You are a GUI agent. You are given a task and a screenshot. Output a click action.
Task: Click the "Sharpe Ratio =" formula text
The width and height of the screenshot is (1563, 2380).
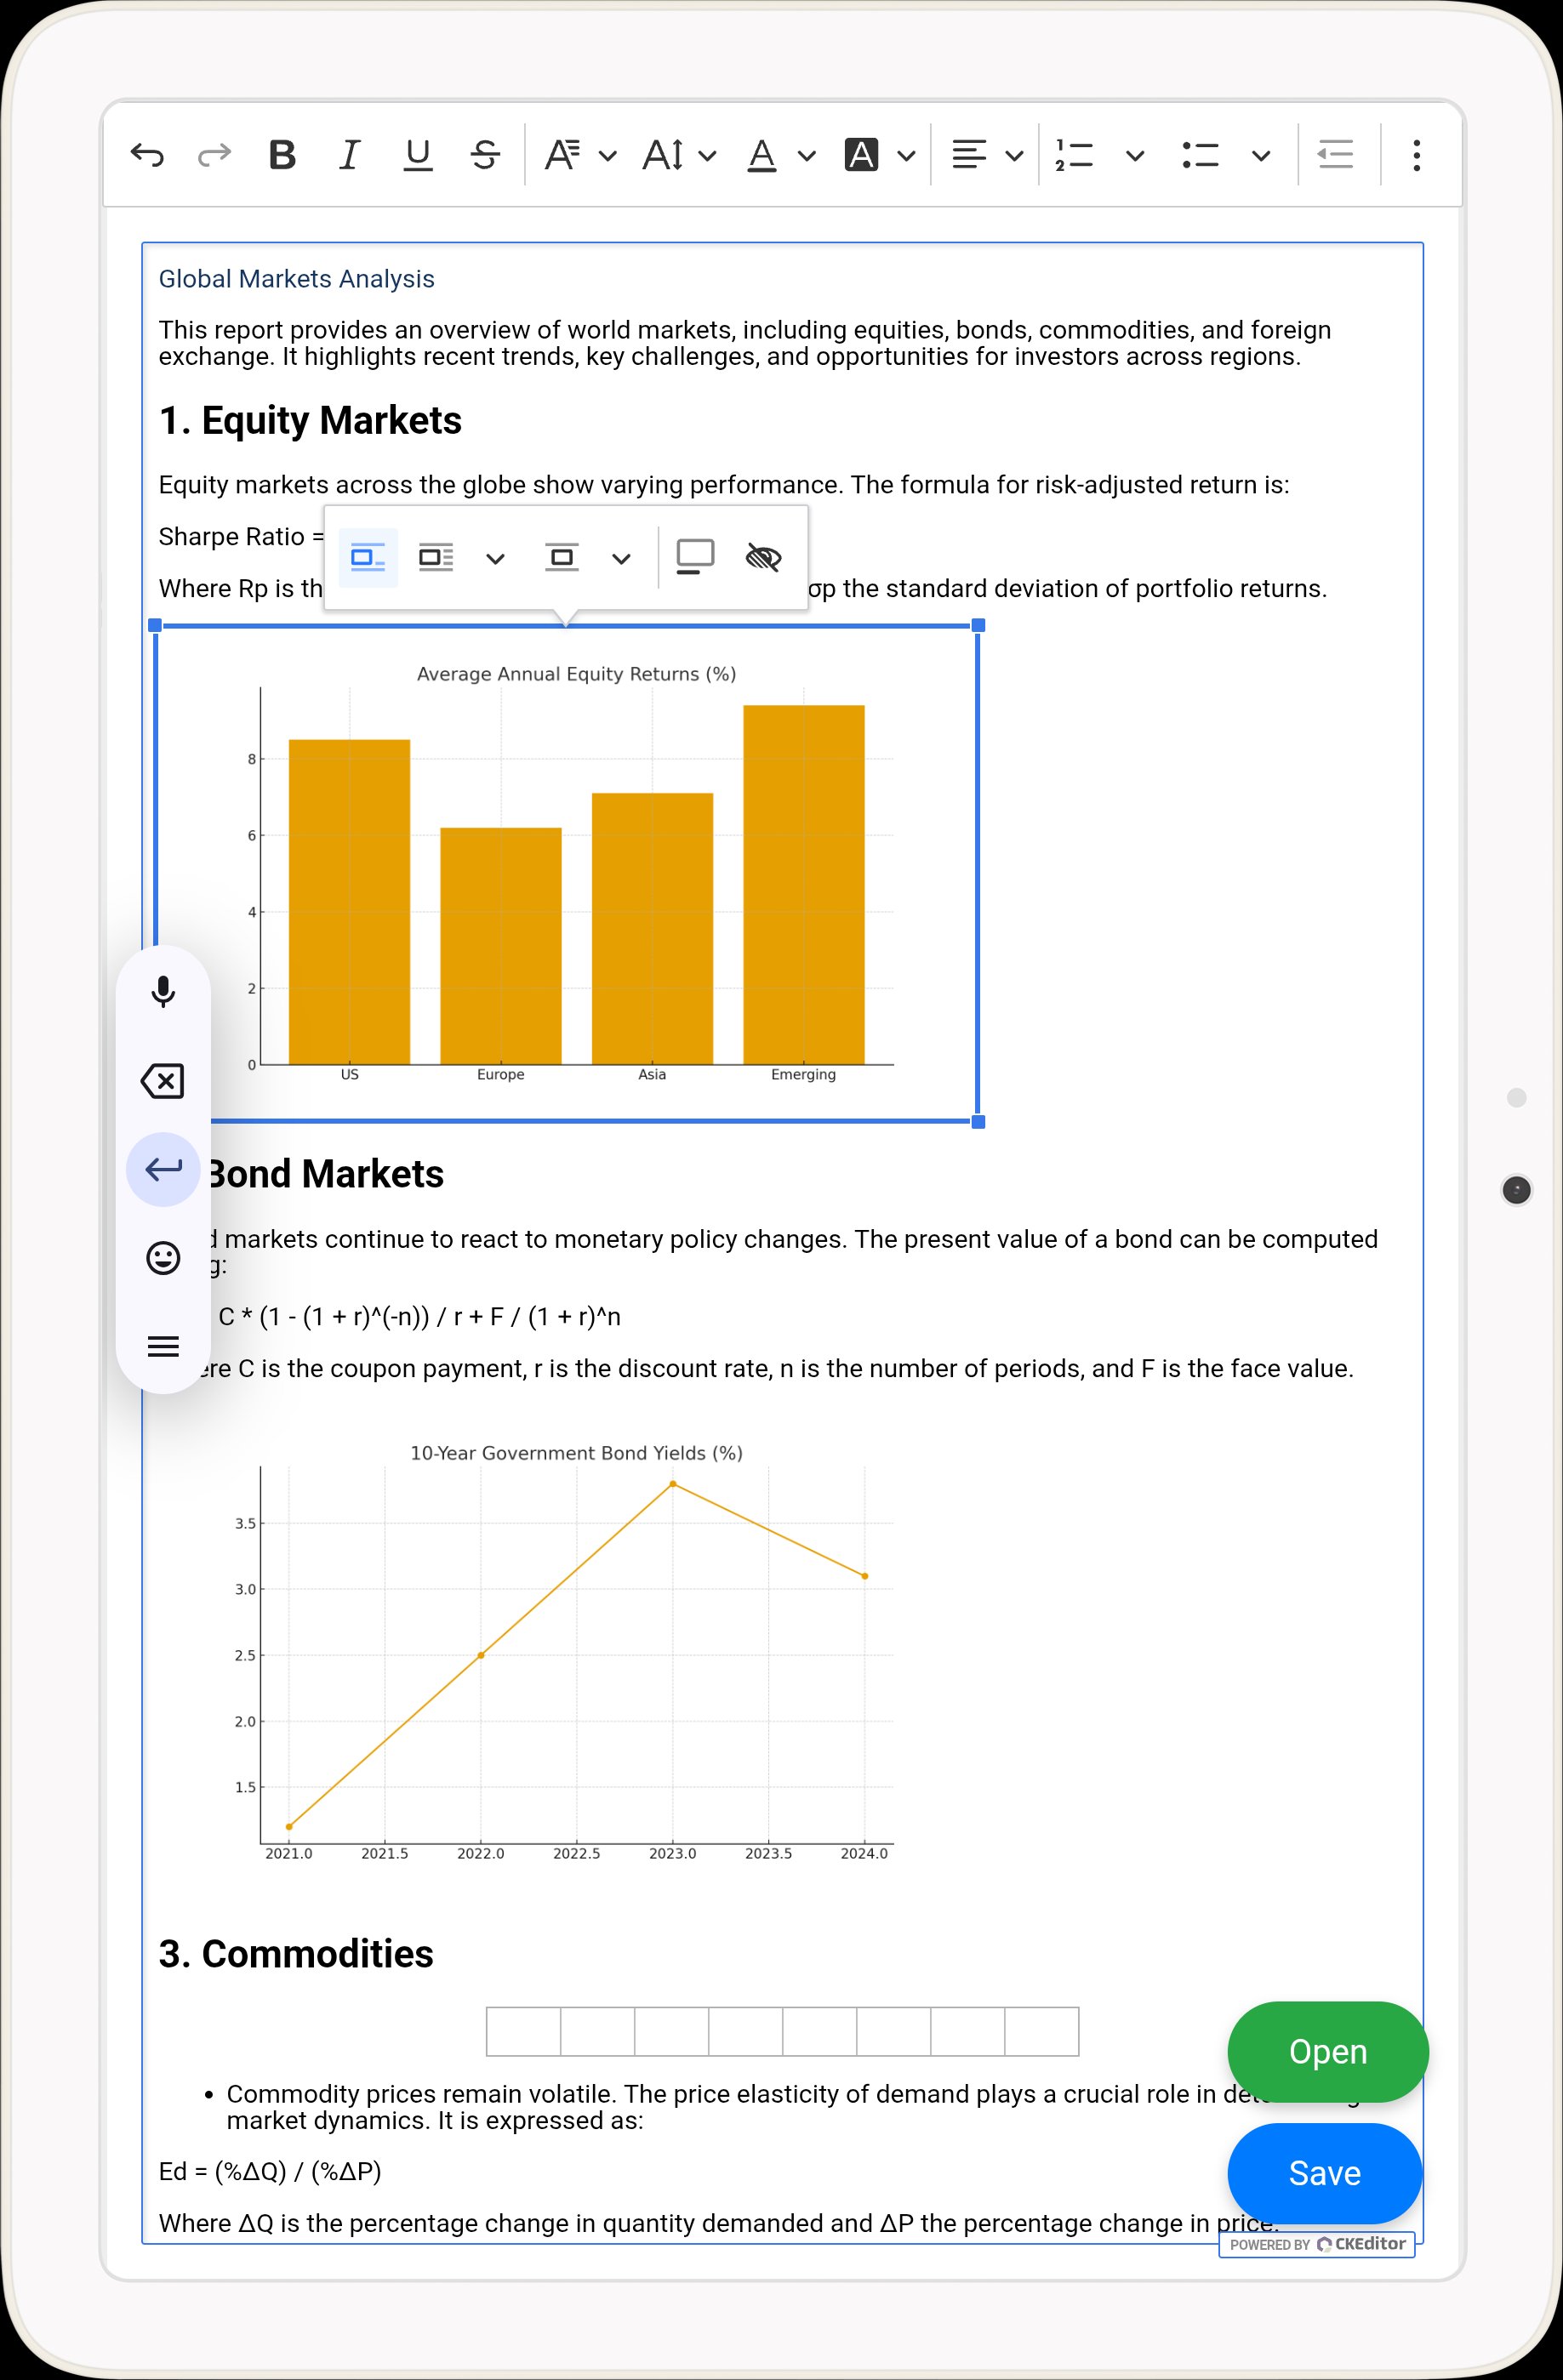click(242, 537)
